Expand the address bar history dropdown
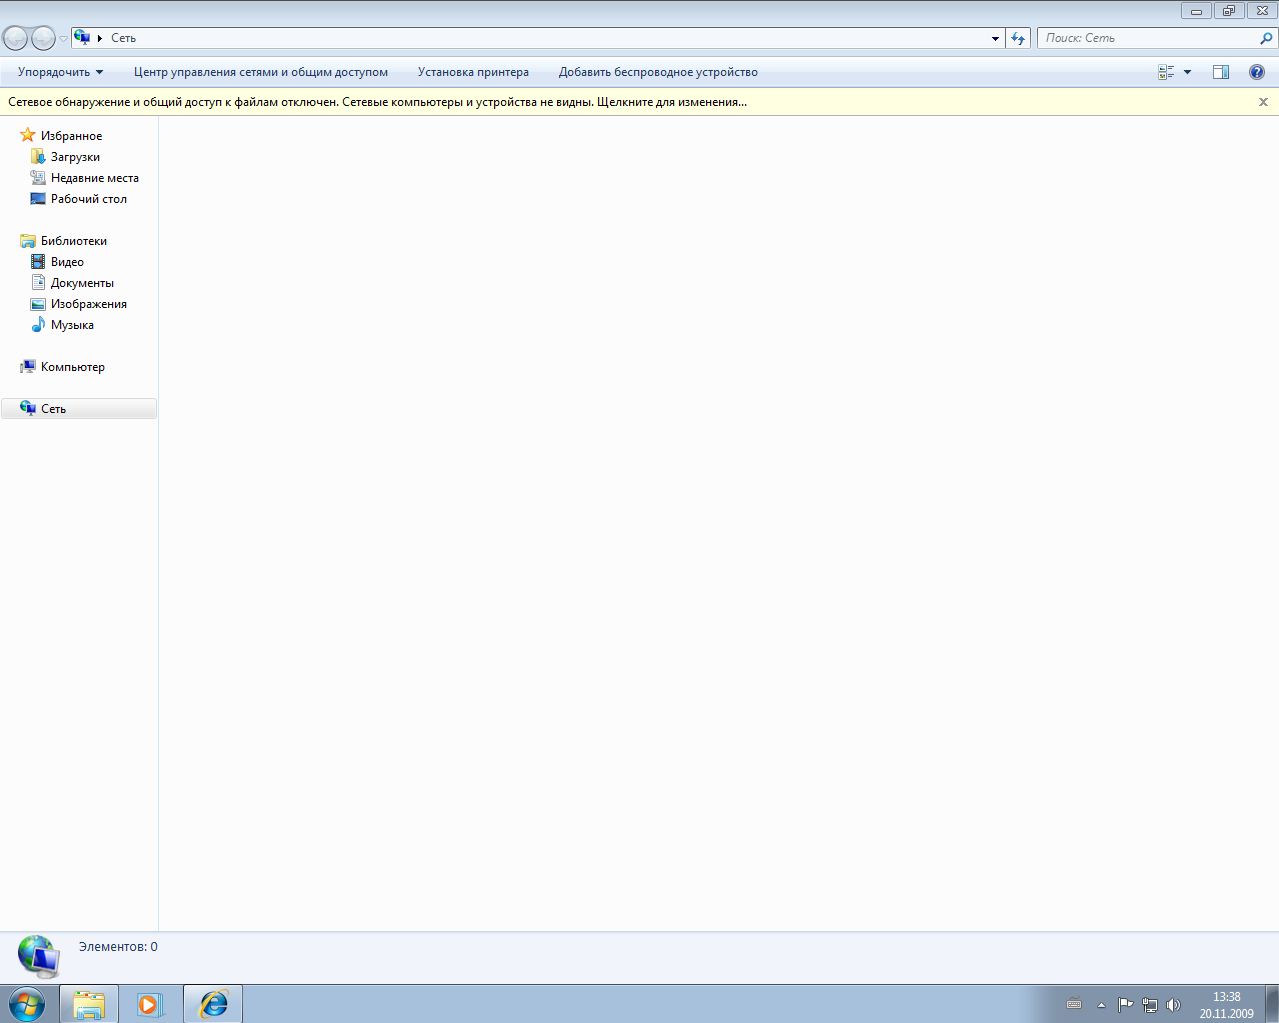This screenshot has width=1279, height=1023. (x=995, y=38)
